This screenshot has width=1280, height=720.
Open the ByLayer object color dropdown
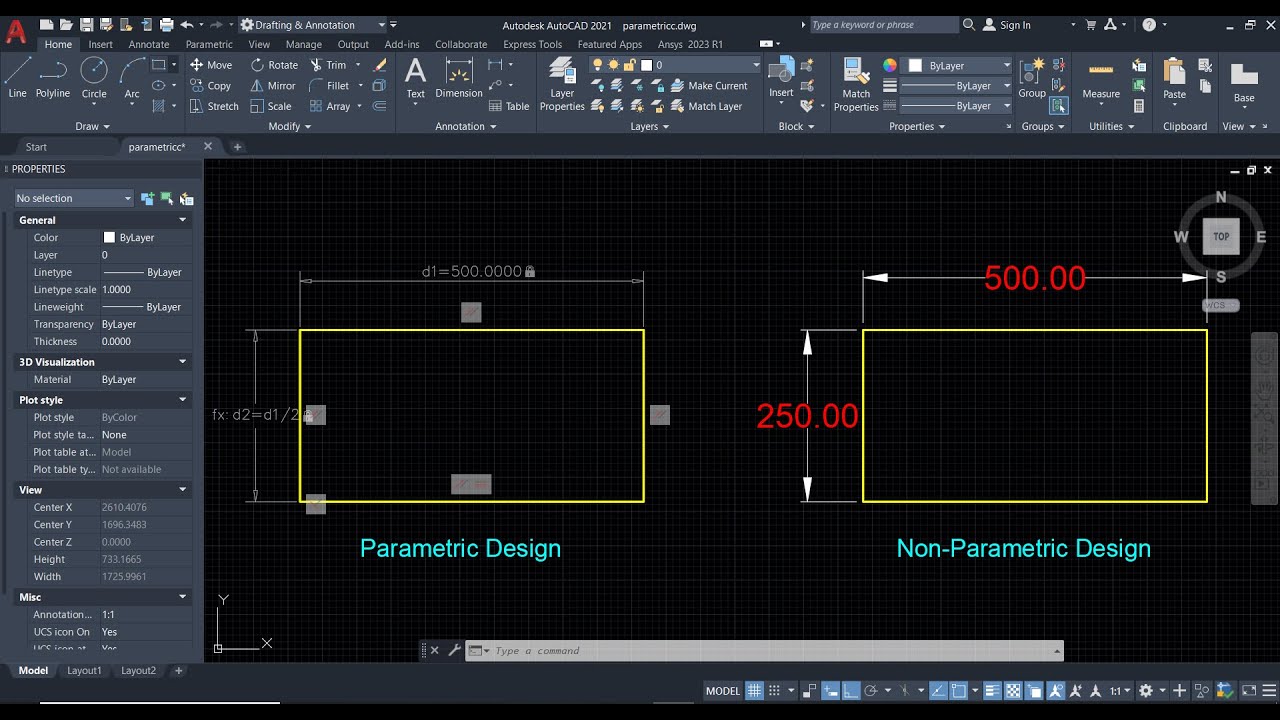pyautogui.click(x=958, y=66)
